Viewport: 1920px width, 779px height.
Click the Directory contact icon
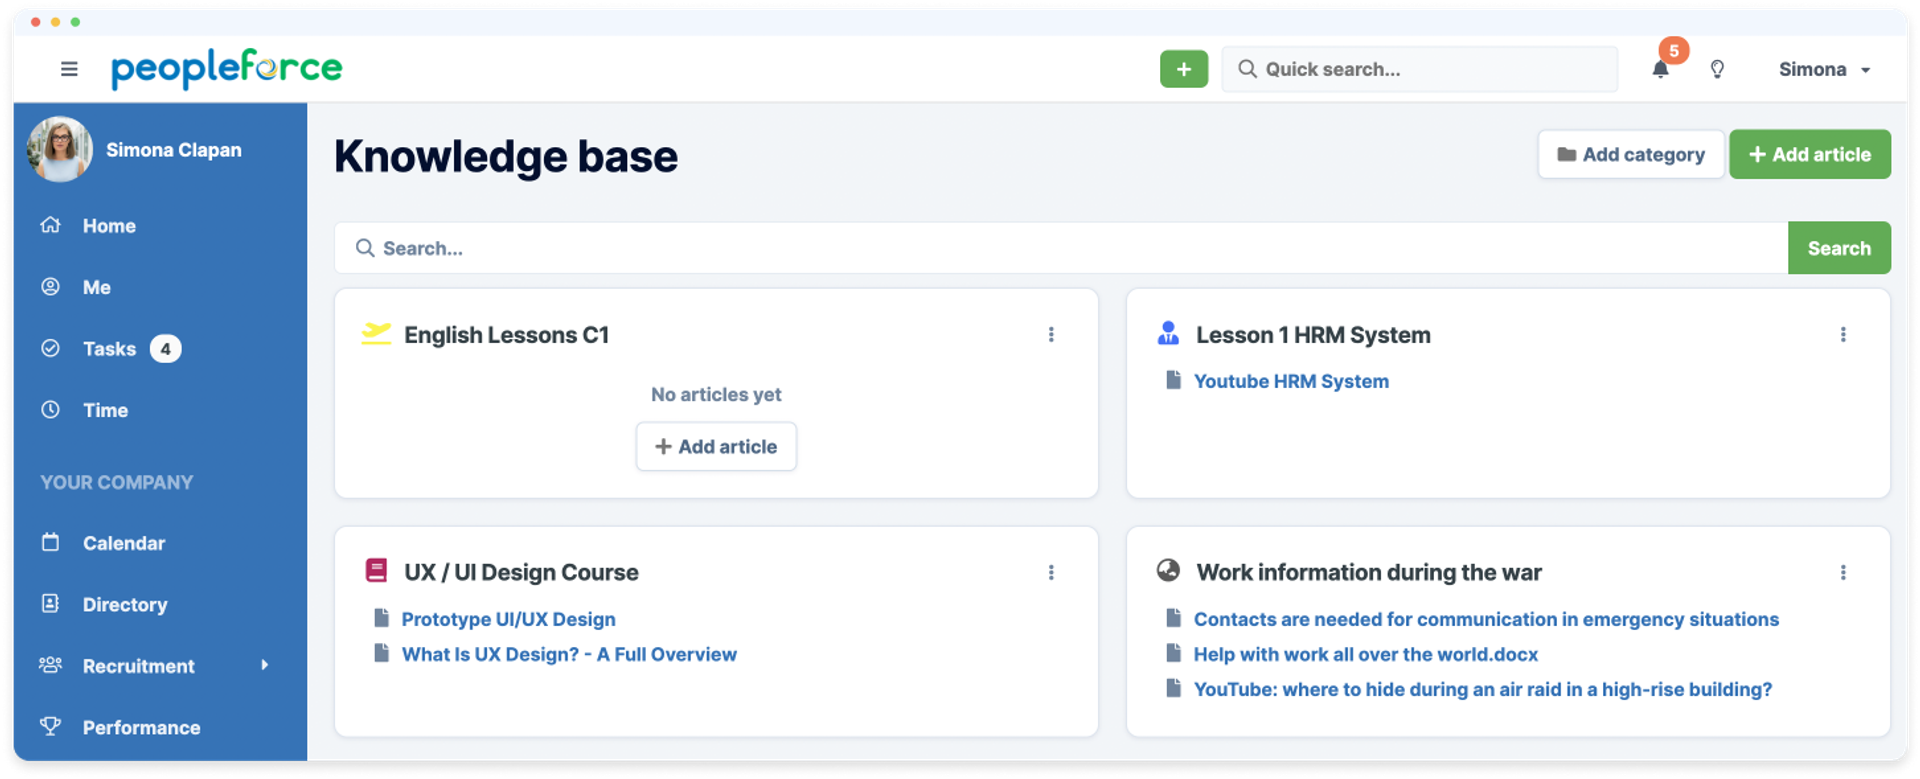[x=50, y=603]
